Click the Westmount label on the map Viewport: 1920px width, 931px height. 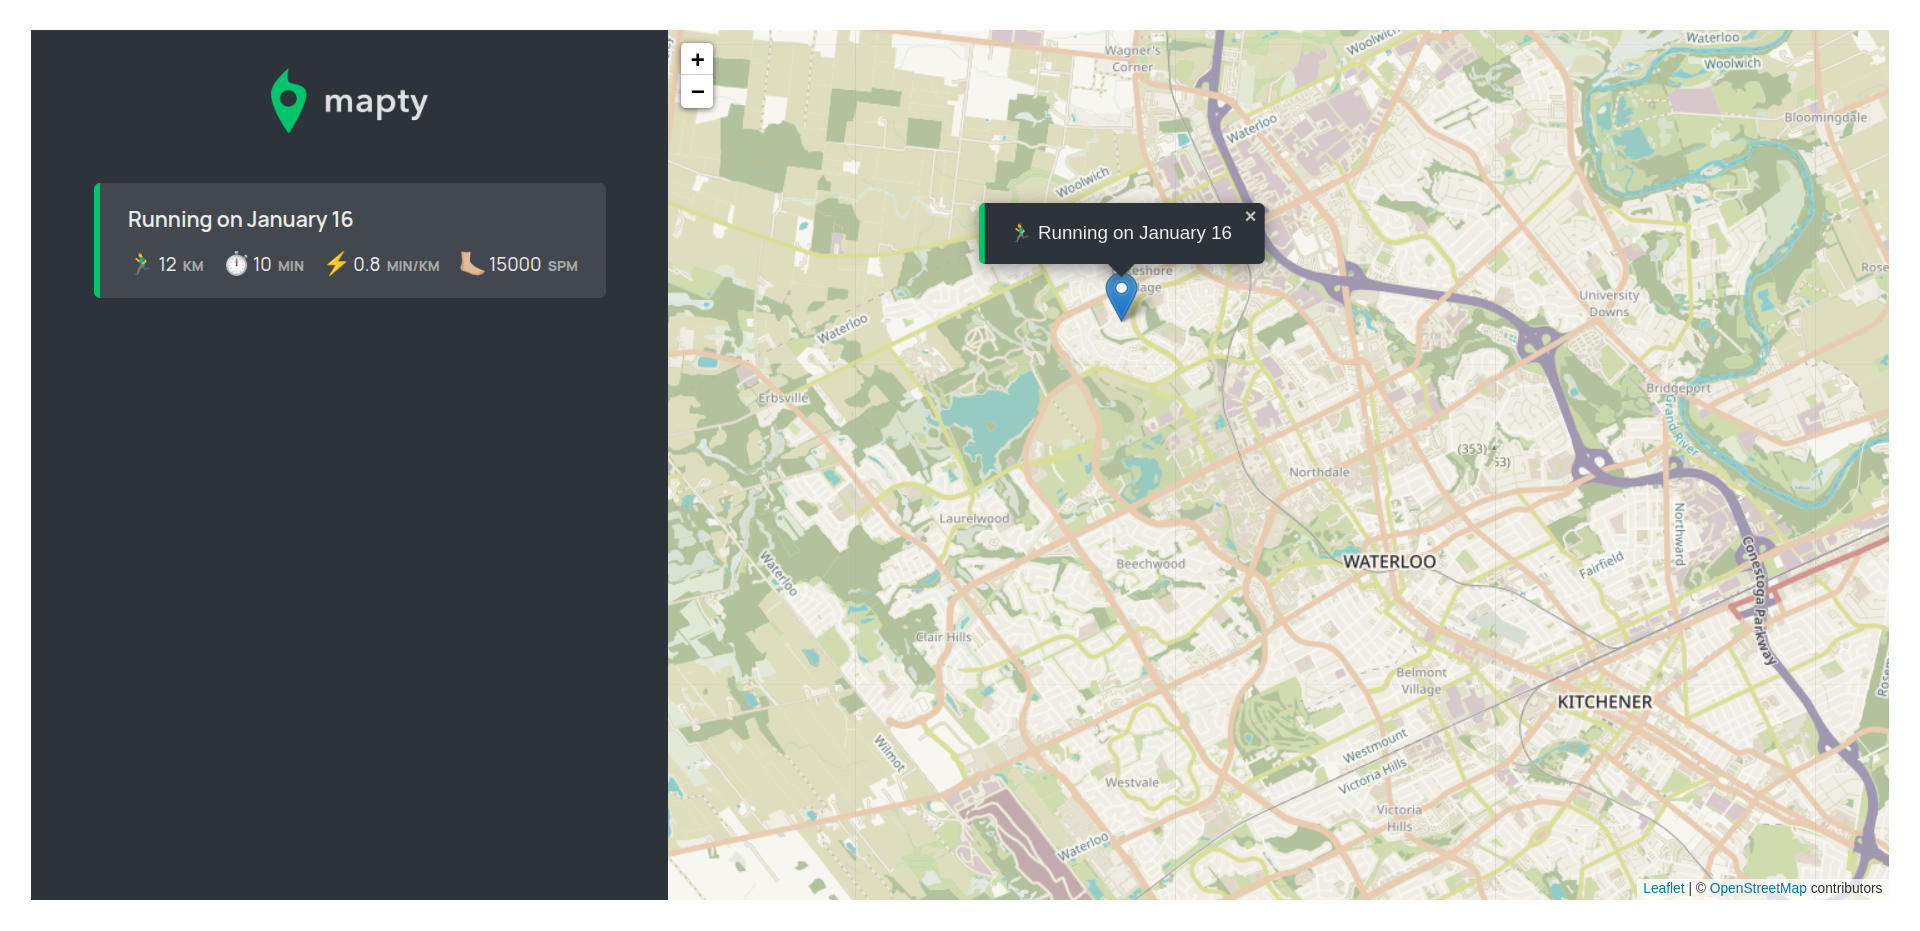point(1375,745)
